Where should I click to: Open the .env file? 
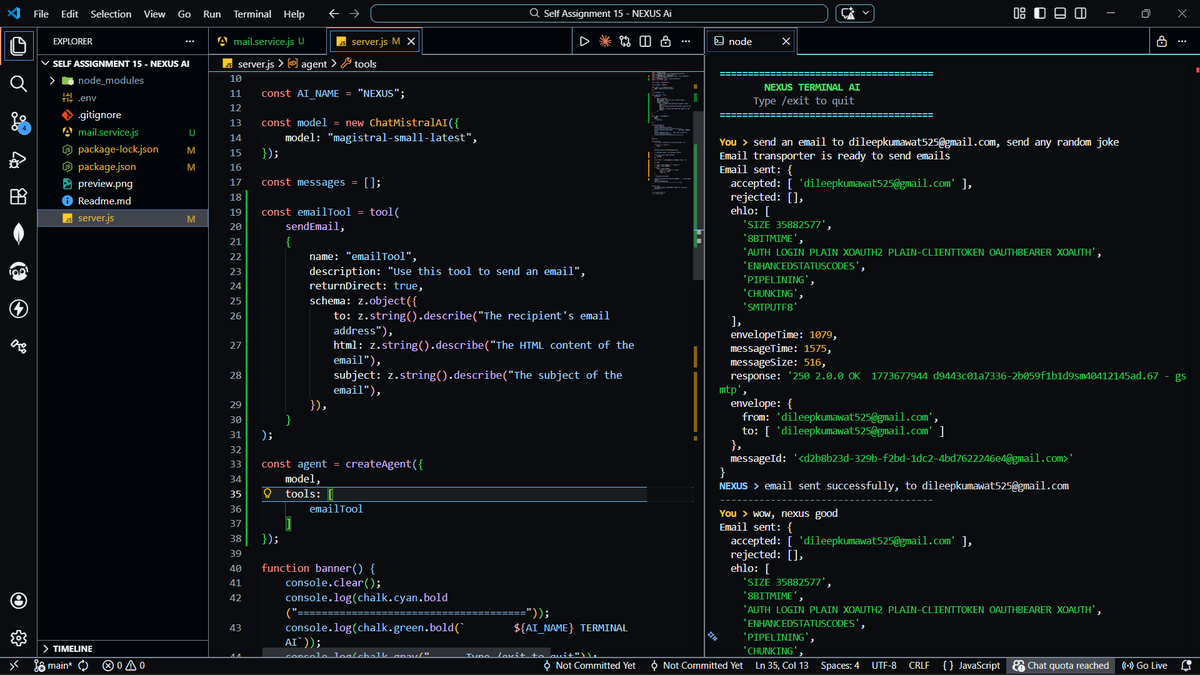pyautogui.click(x=123, y=98)
